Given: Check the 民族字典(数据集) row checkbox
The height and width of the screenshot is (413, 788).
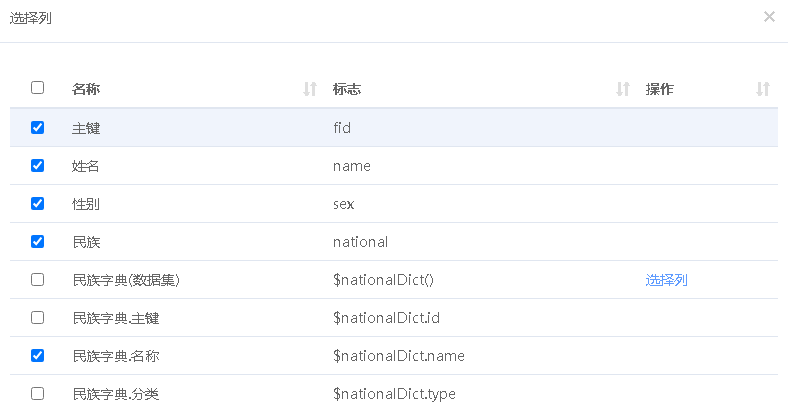Looking at the screenshot, I should click(x=38, y=280).
